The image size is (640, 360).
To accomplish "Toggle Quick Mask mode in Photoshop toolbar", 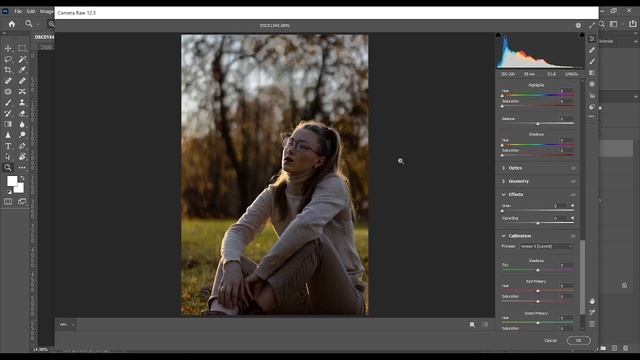I will pos(8,202).
